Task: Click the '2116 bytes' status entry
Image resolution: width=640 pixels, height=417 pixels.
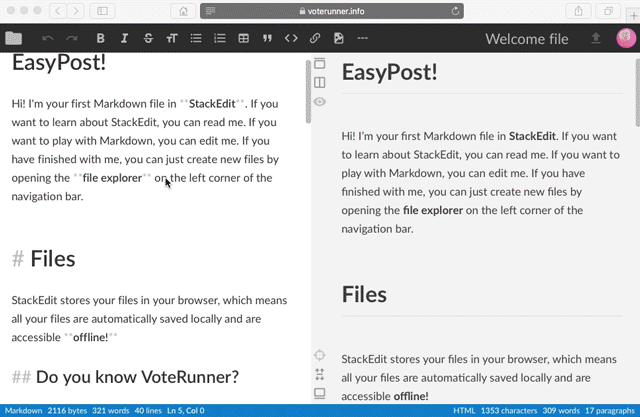Action: [x=67, y=410]
